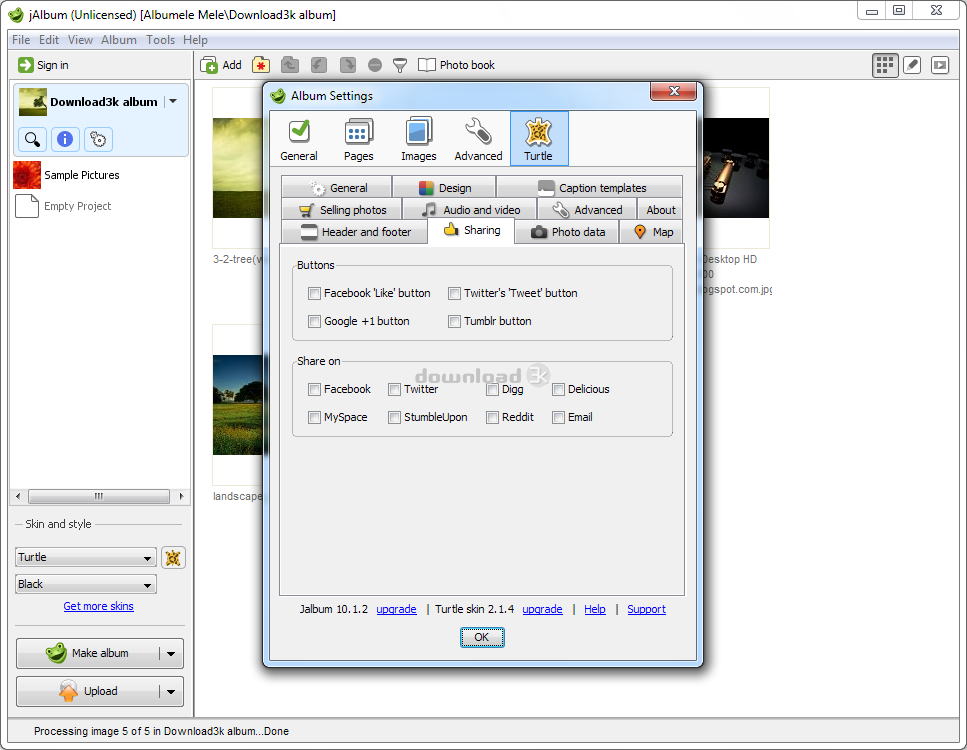
Task: Open the Edit menu
Action: pyautogui.click(x=49, y=39)
